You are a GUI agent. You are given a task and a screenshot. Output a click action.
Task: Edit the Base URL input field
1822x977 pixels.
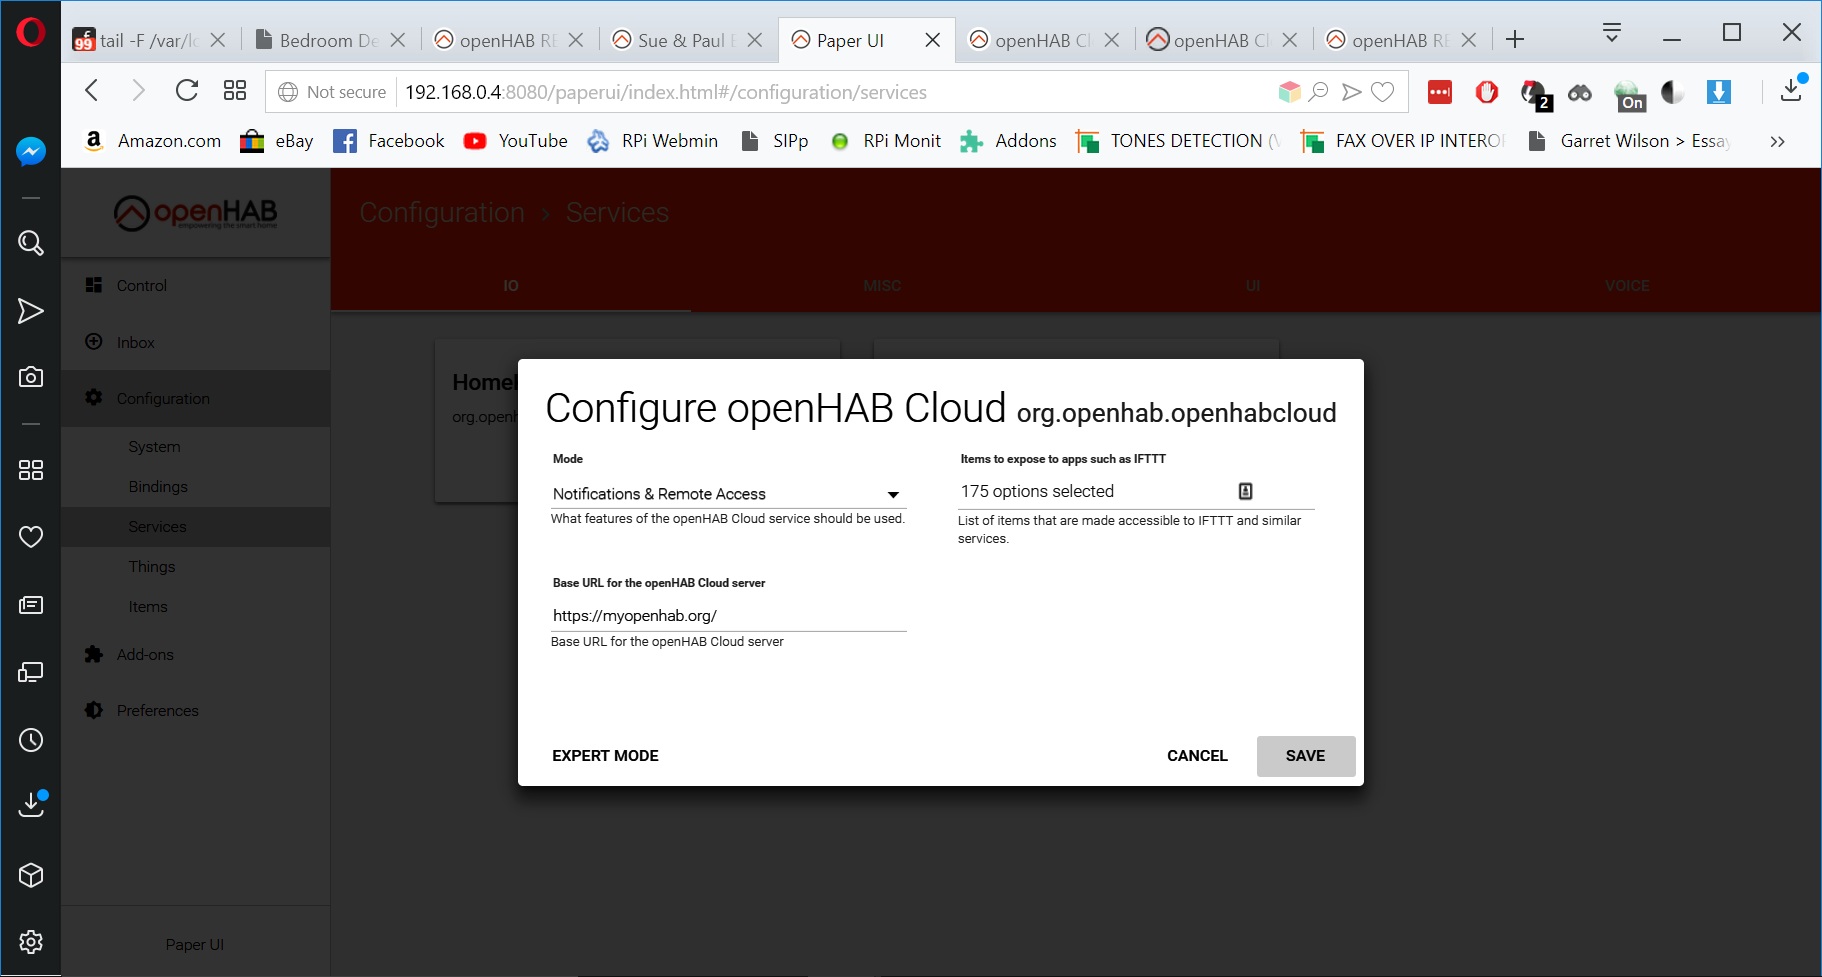tap(728, 616)
